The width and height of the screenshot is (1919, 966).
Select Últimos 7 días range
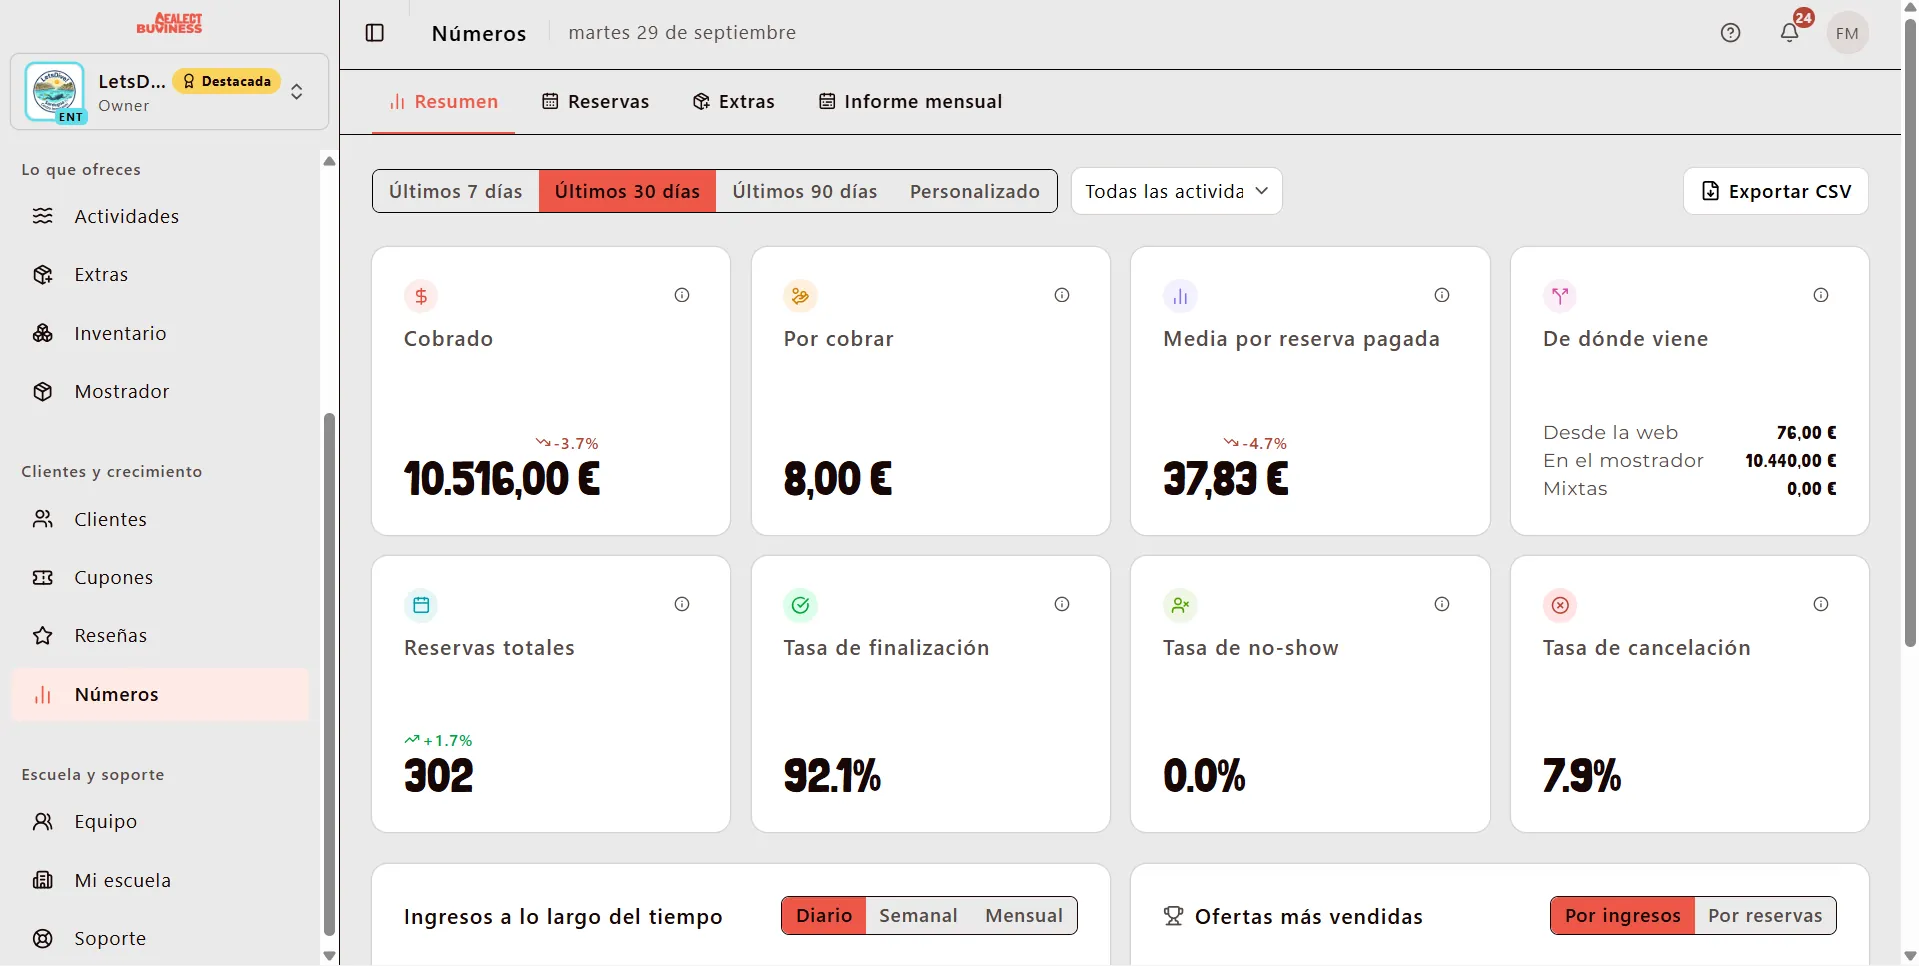(x=456, y=191)
